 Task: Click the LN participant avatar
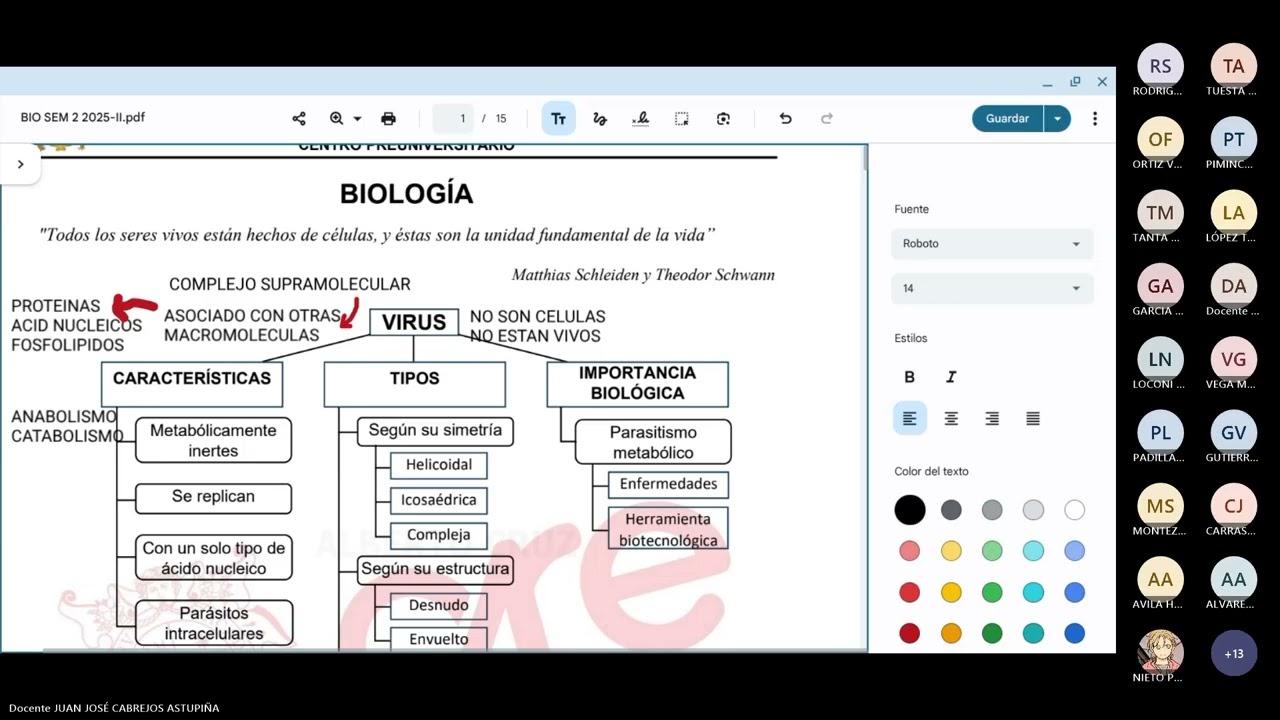(1160, 359)
